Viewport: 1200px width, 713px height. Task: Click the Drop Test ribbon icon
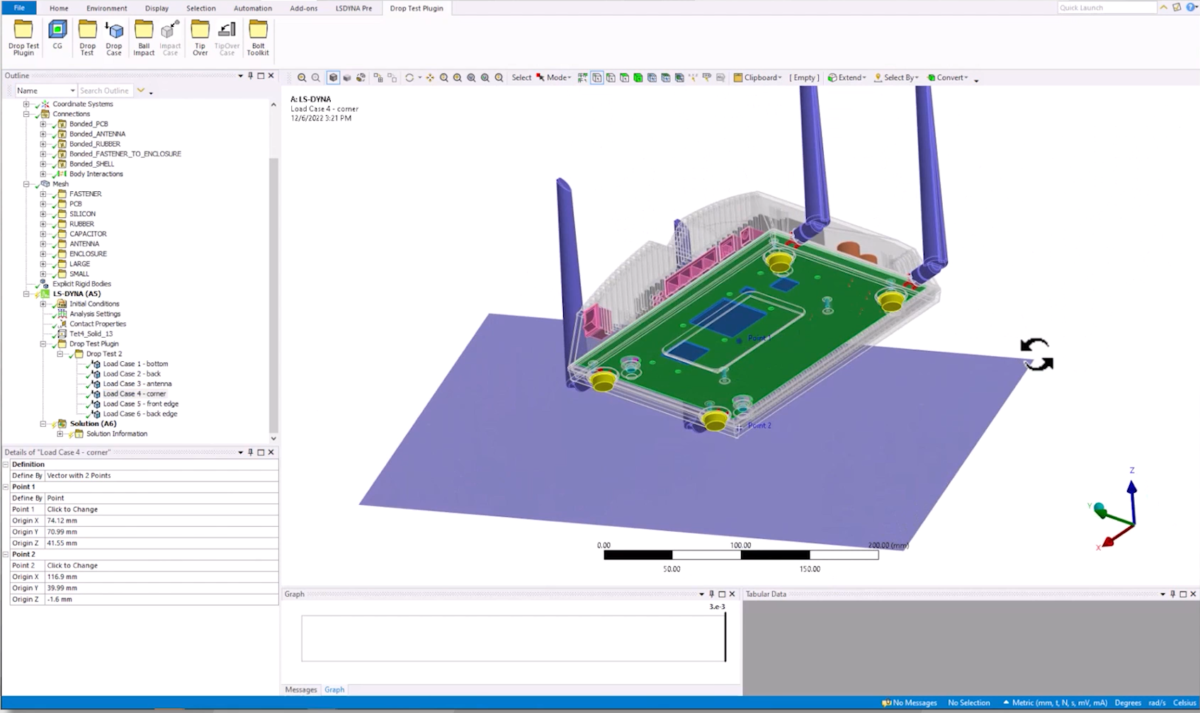(87, 35)
